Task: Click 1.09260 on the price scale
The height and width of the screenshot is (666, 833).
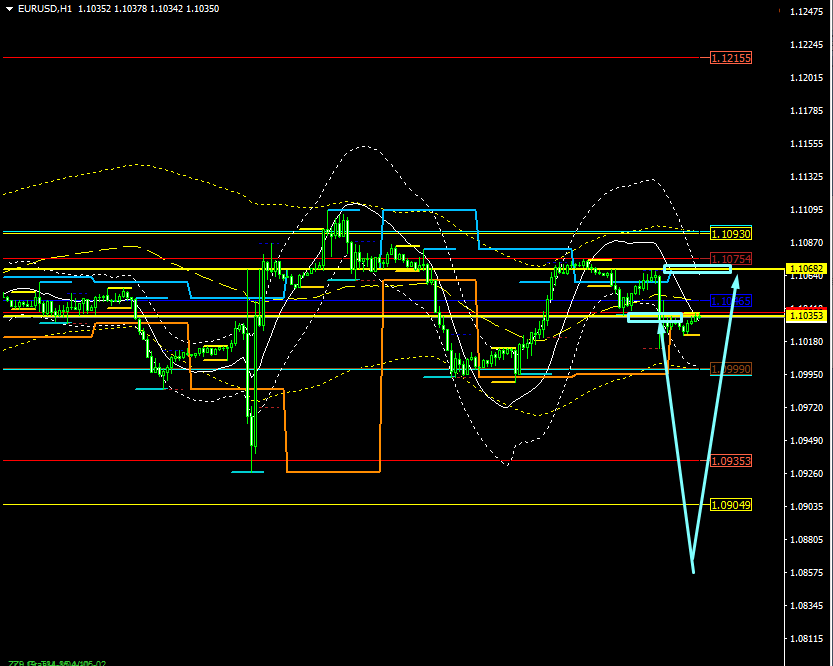Action: (806, 473)
